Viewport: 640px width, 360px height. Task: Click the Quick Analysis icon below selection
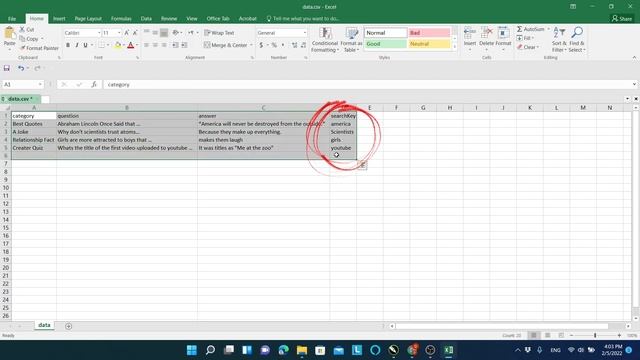(362, 165)
